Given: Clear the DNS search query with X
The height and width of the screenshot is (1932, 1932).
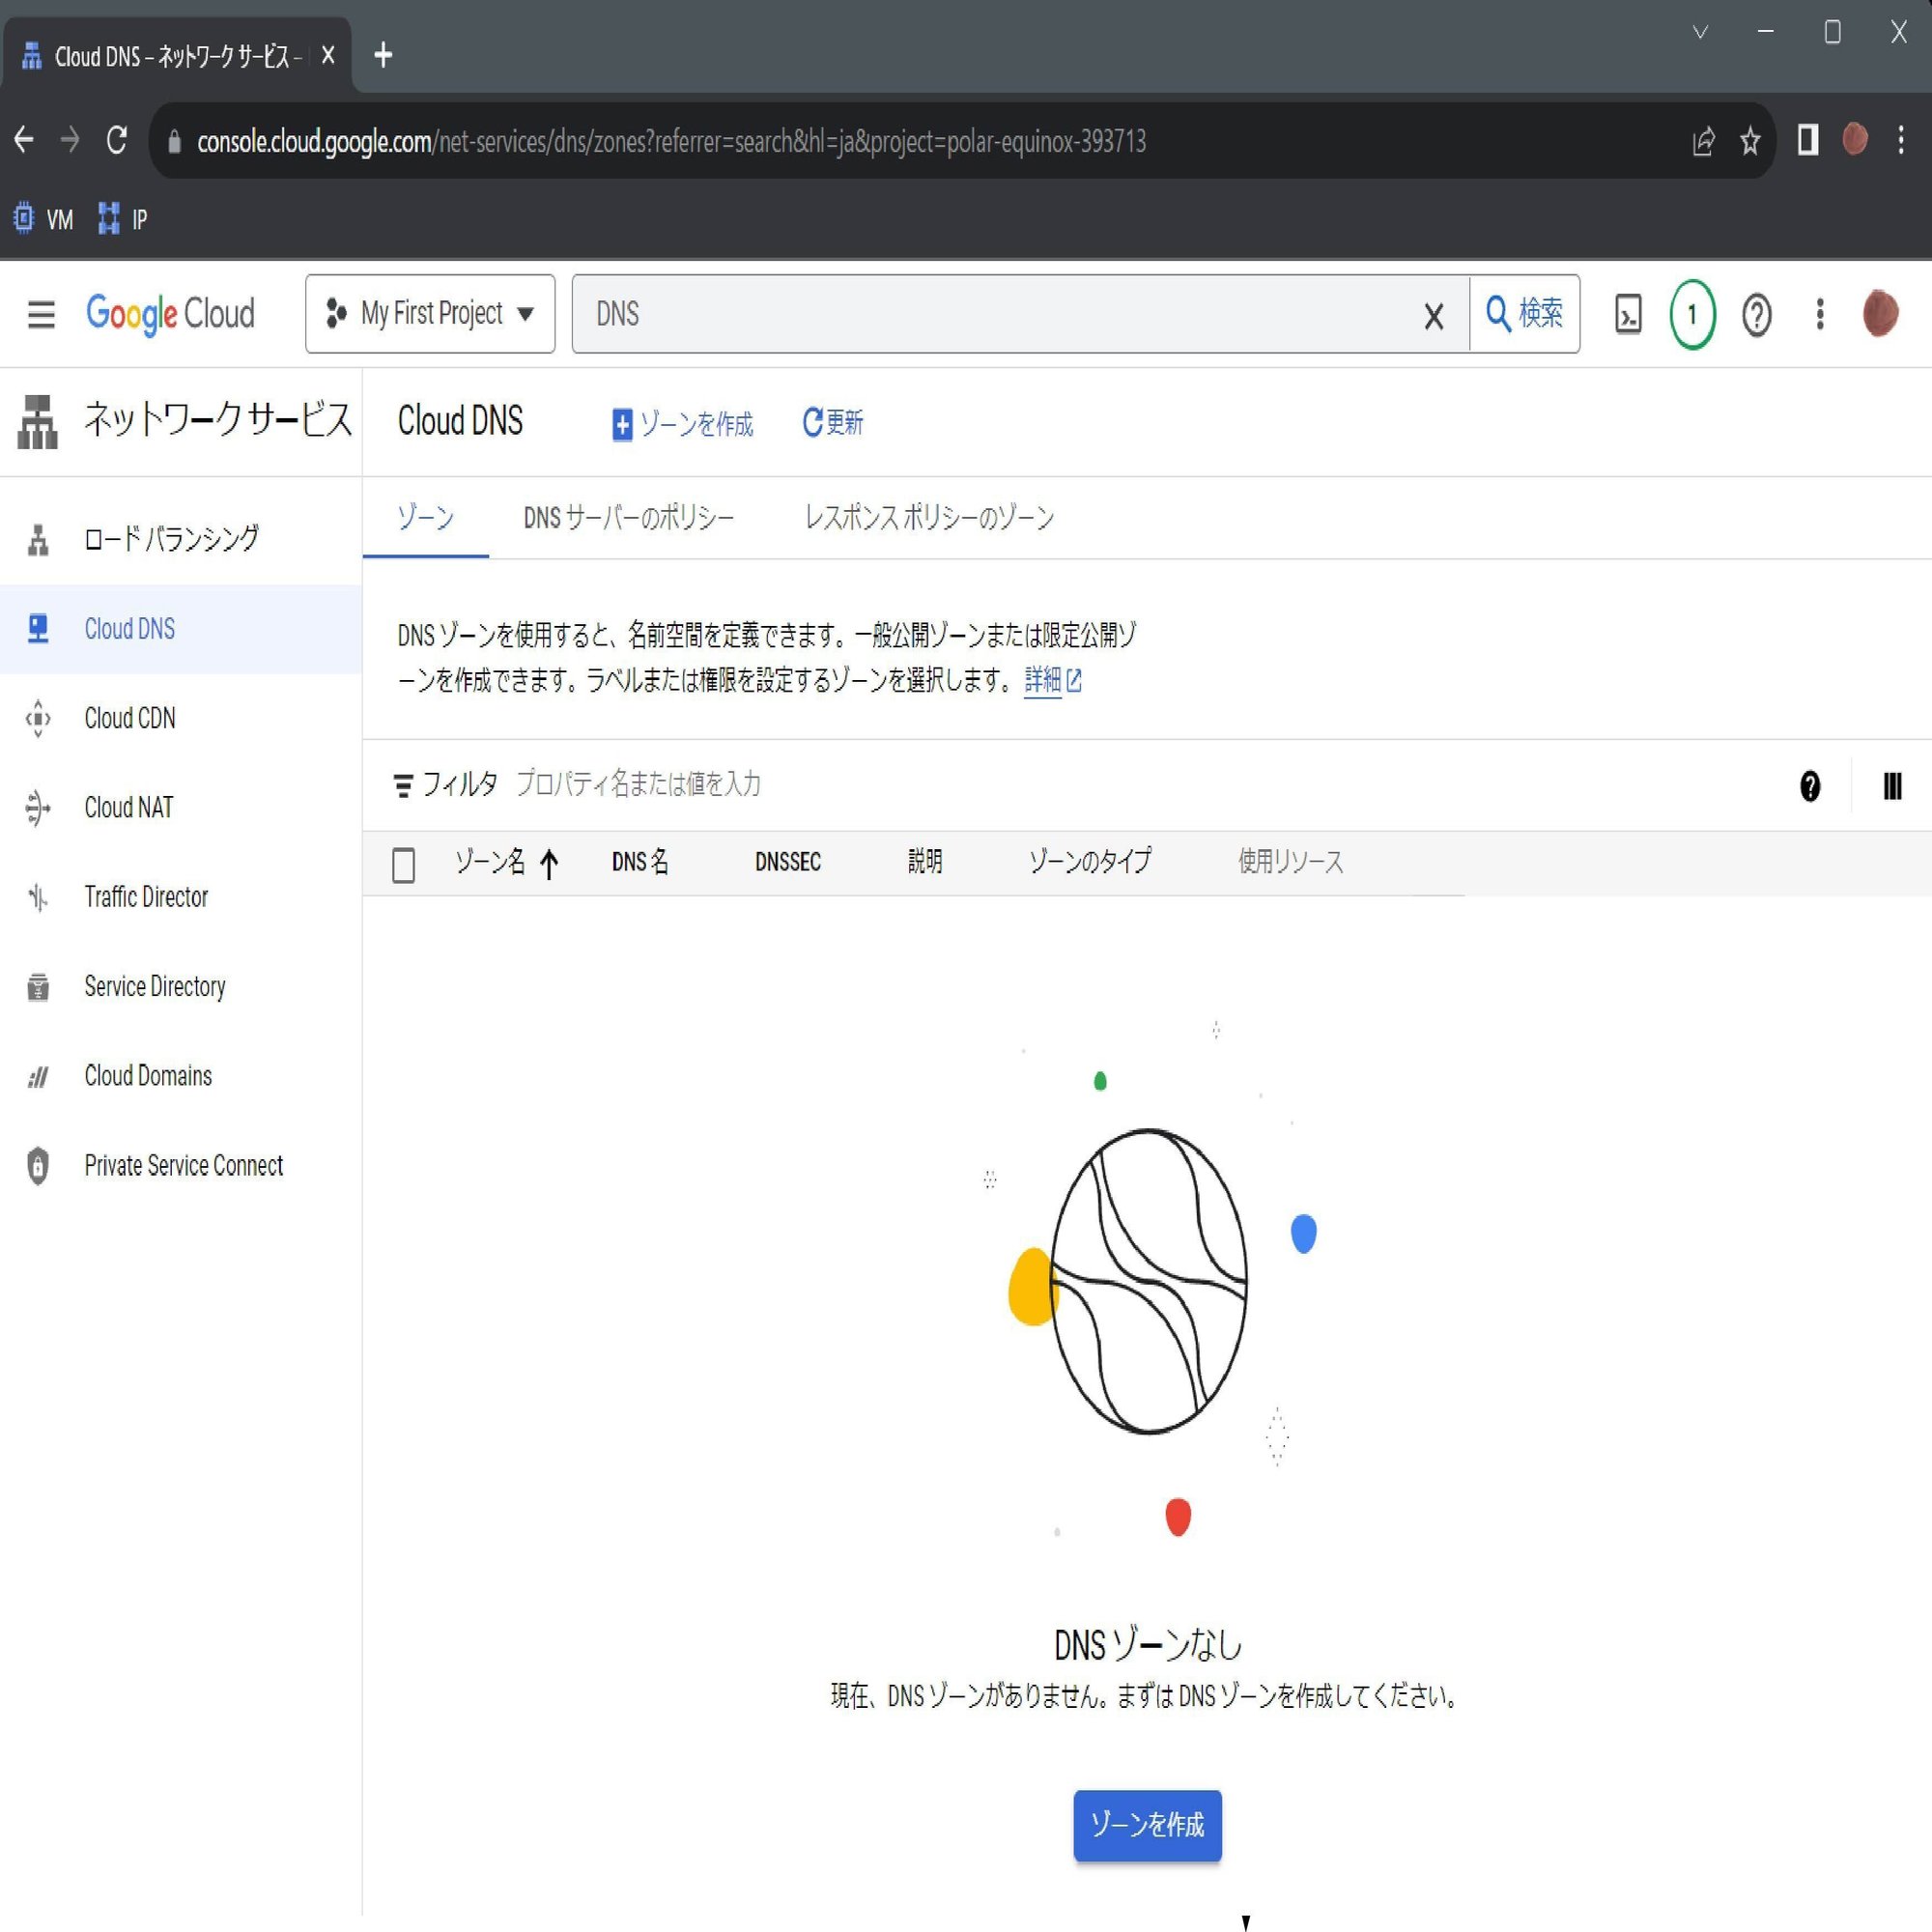Looking at the screenshot, I should (1434, 314).
